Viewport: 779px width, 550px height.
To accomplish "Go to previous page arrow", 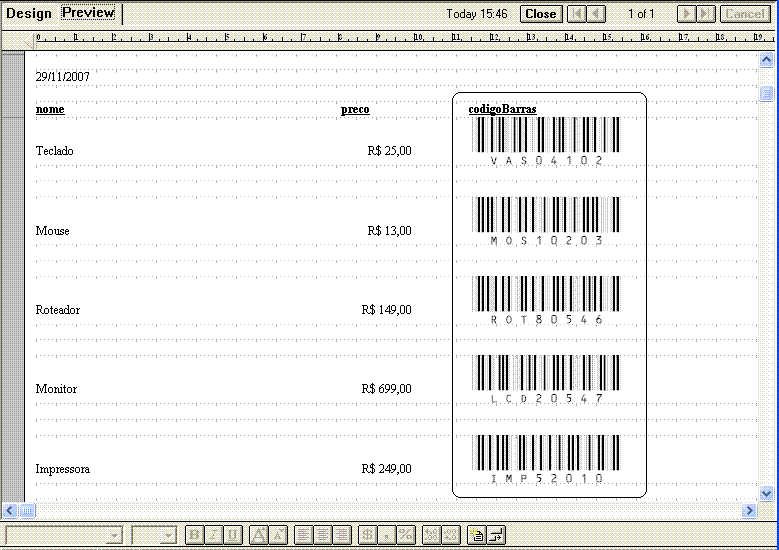I will pos(596,14).
